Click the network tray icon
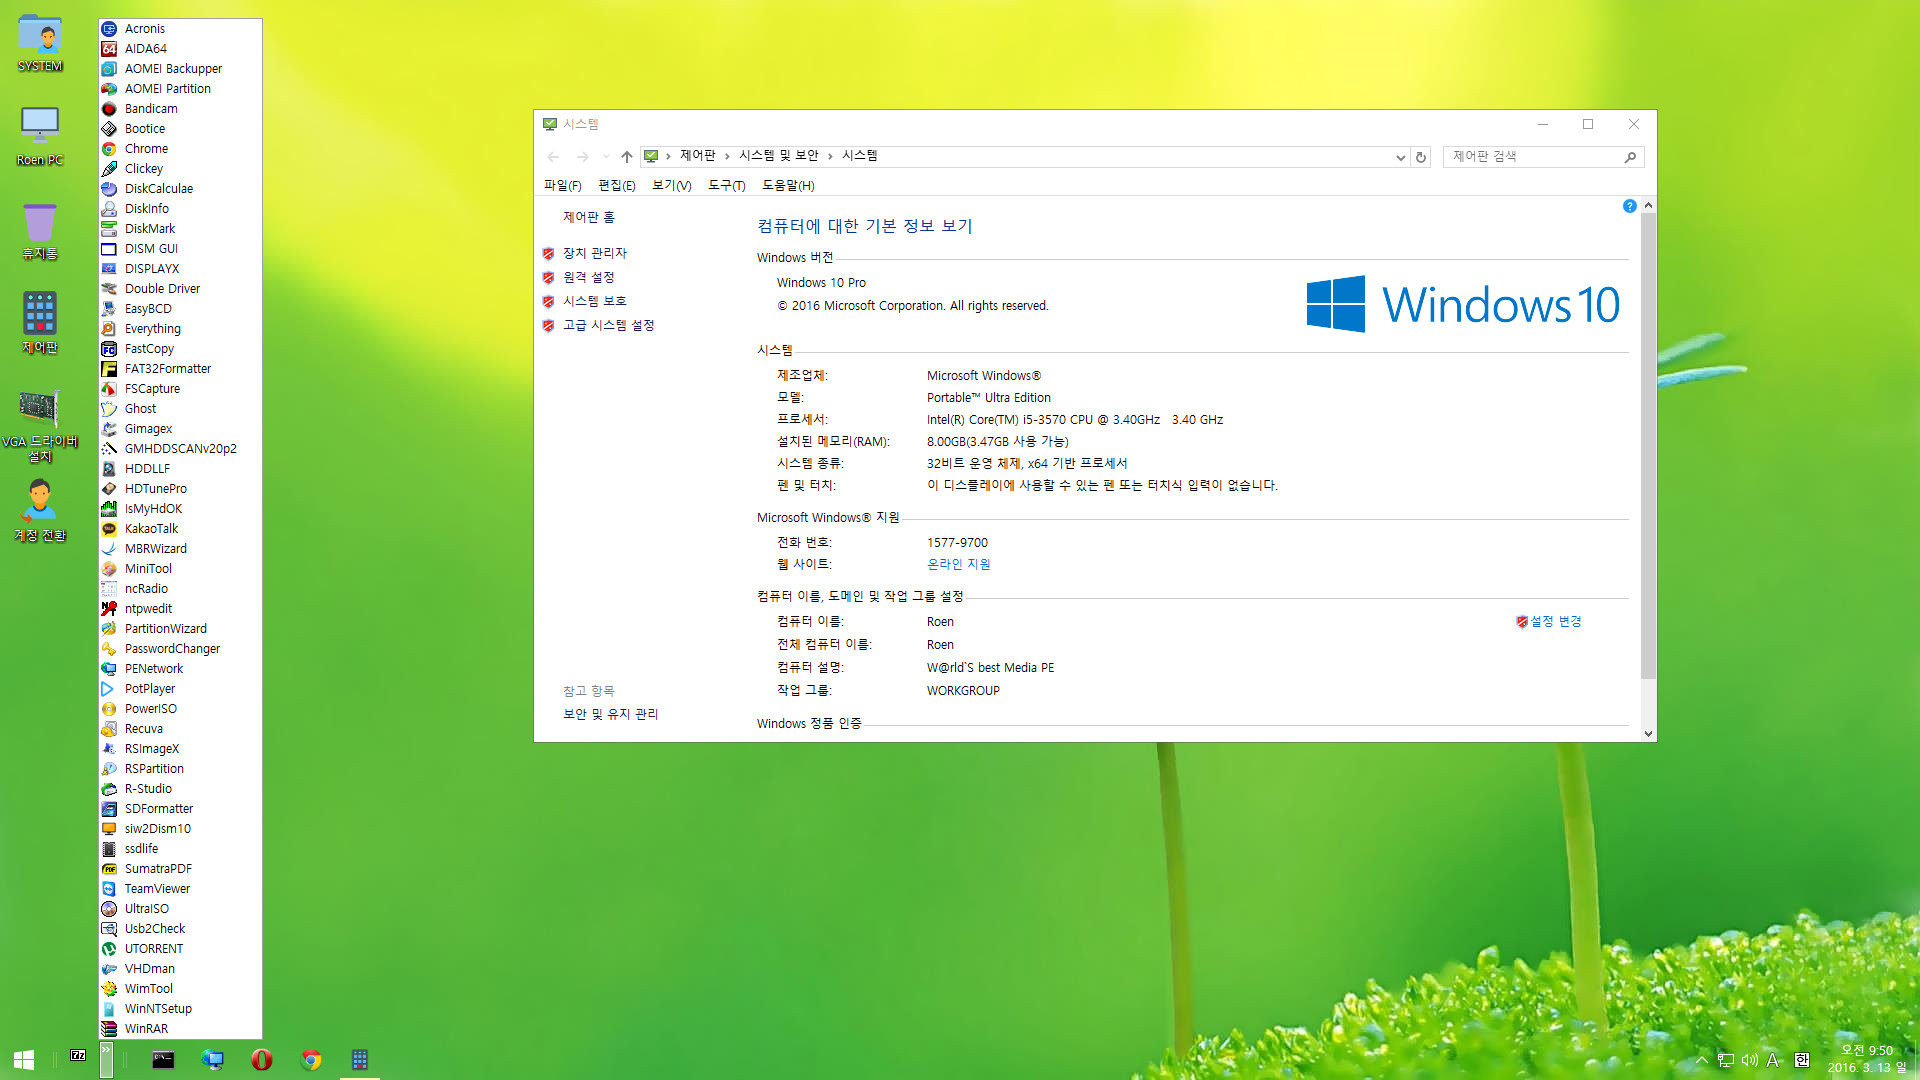 pyautogui.click(x=1726, y=1060)
